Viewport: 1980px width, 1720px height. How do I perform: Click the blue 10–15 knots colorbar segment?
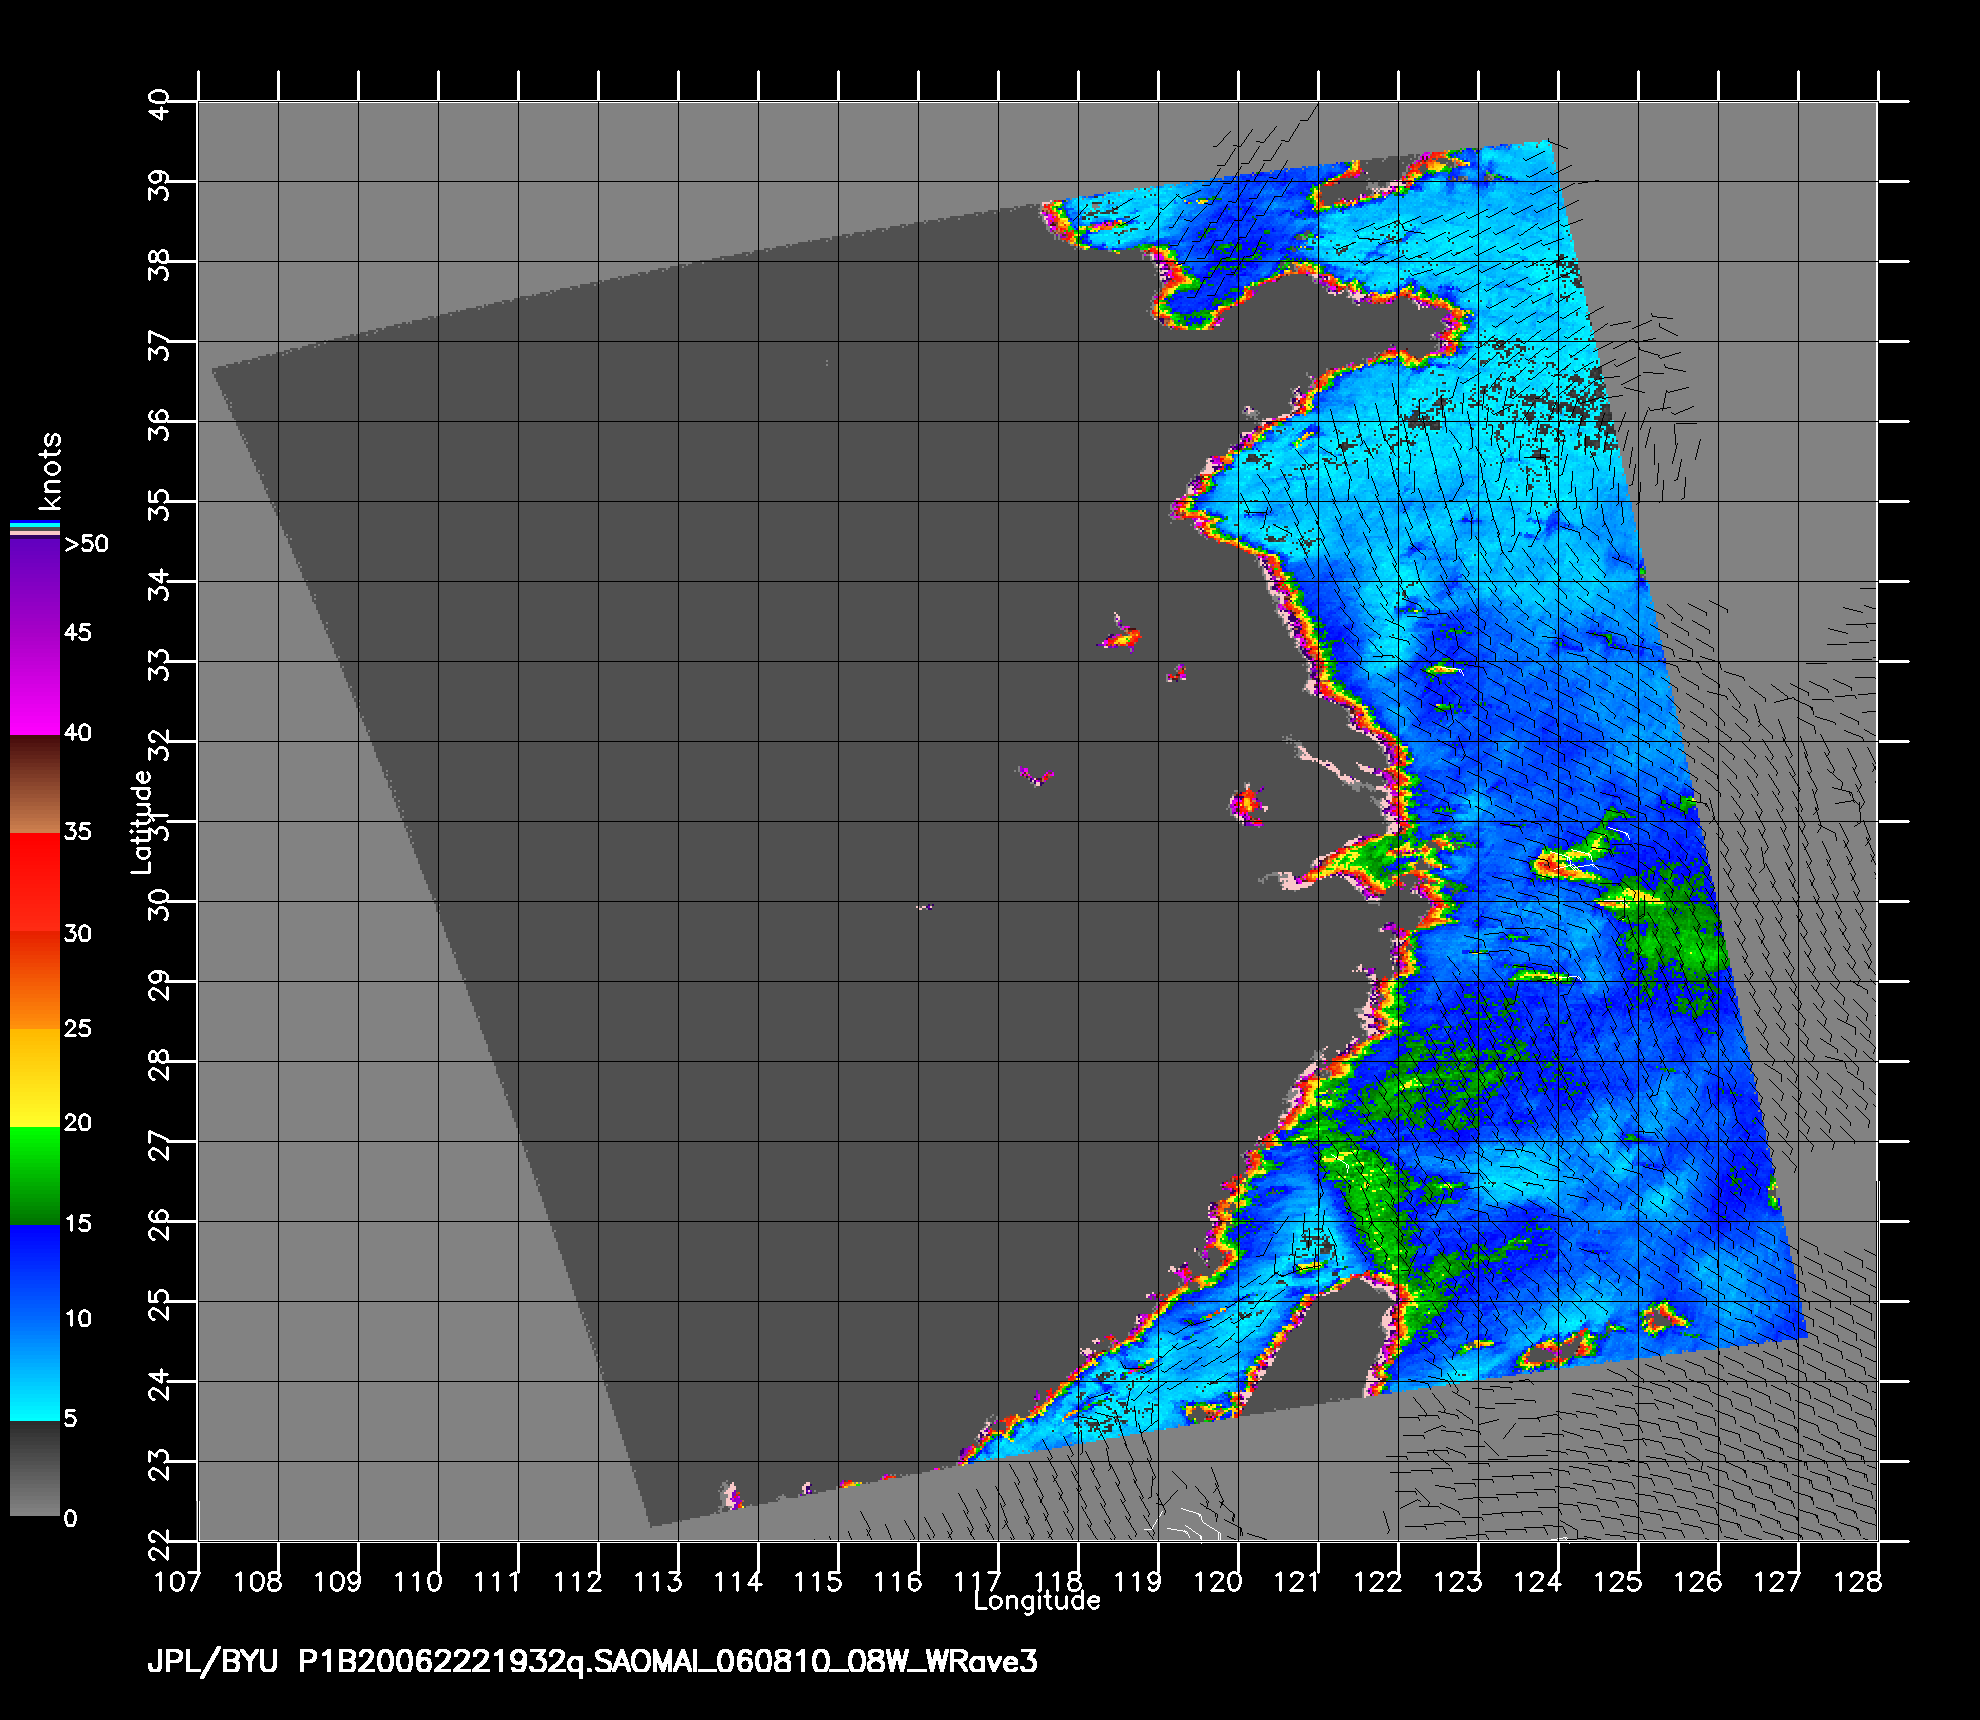[x=35, y=1274]
